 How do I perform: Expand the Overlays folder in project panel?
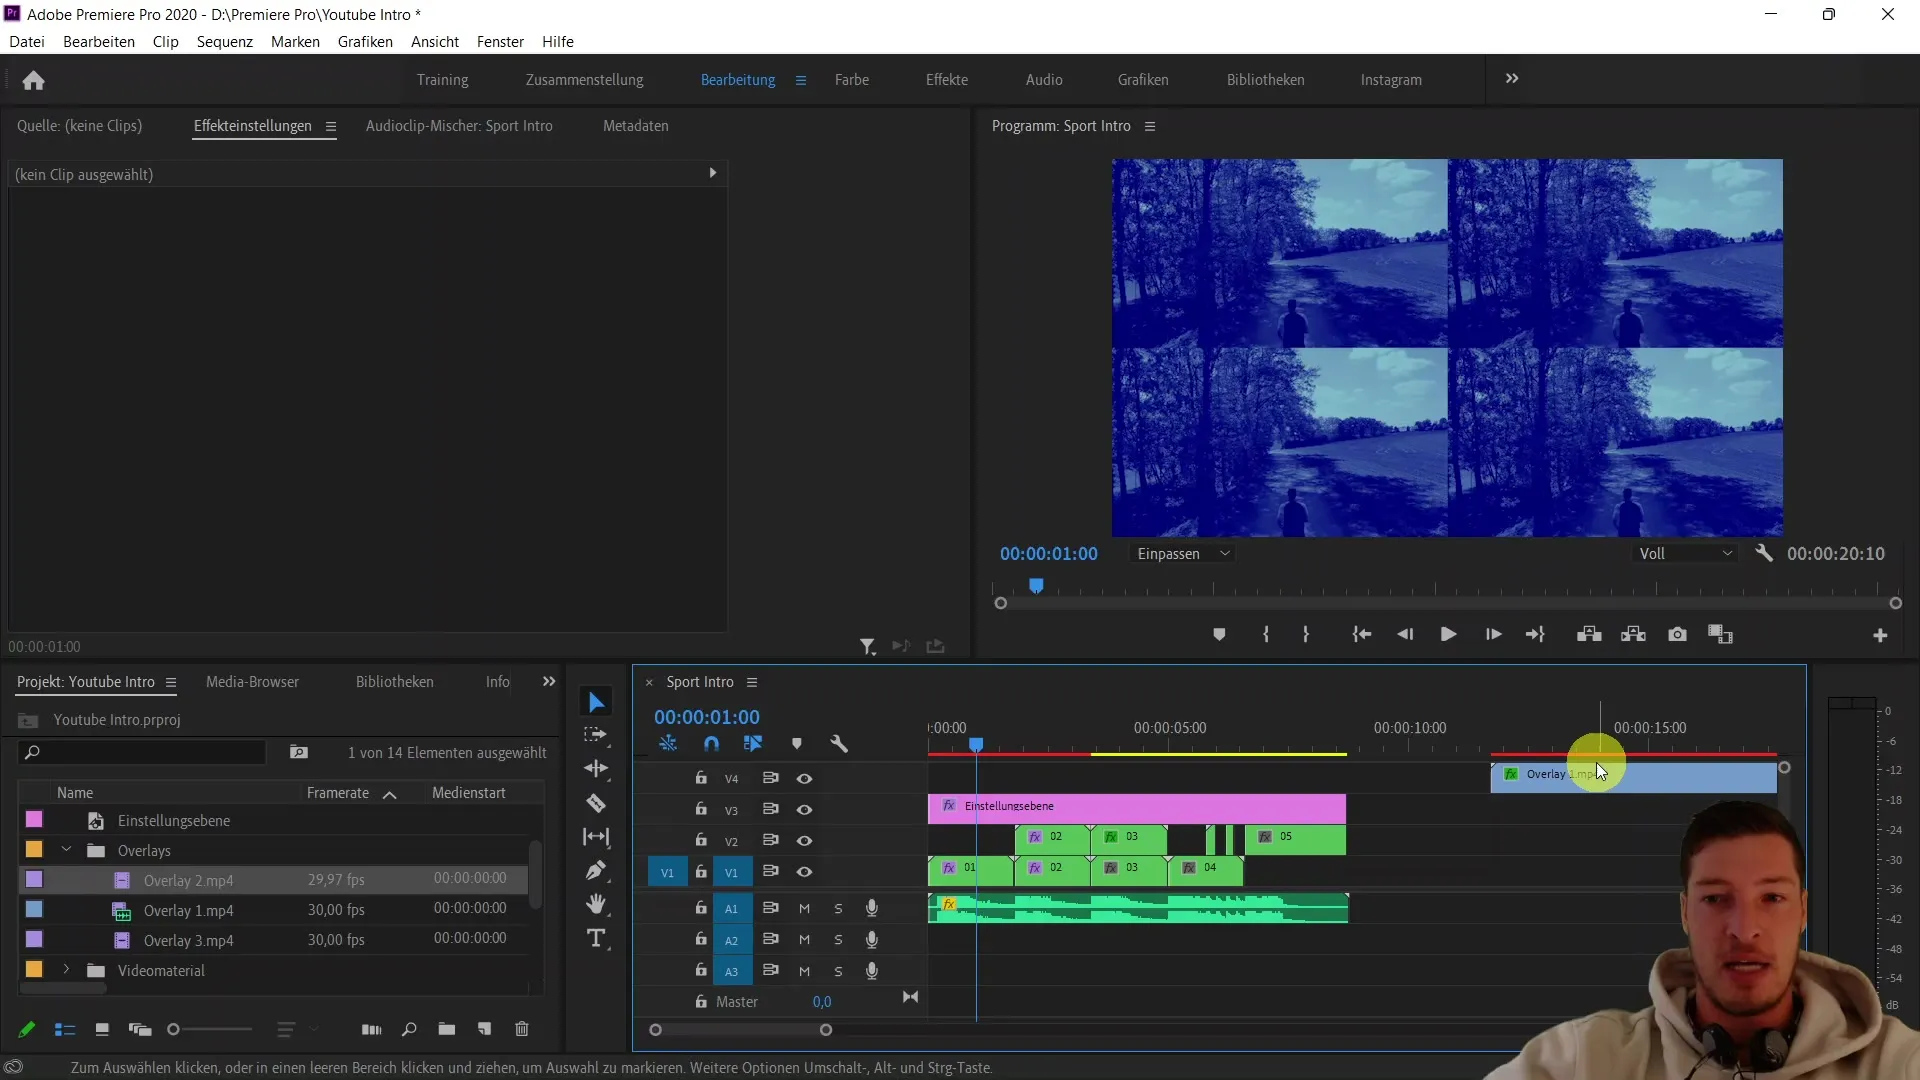point(66,851)
